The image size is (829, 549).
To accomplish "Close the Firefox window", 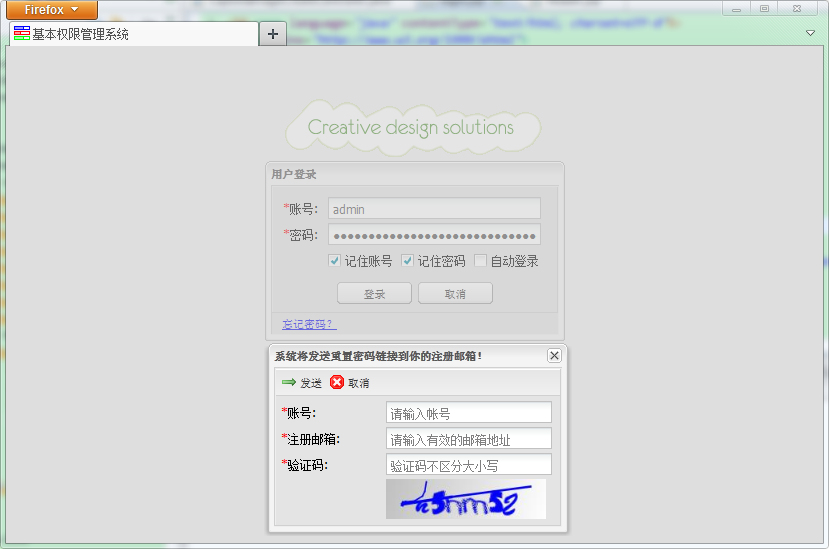I will point(797,8).
